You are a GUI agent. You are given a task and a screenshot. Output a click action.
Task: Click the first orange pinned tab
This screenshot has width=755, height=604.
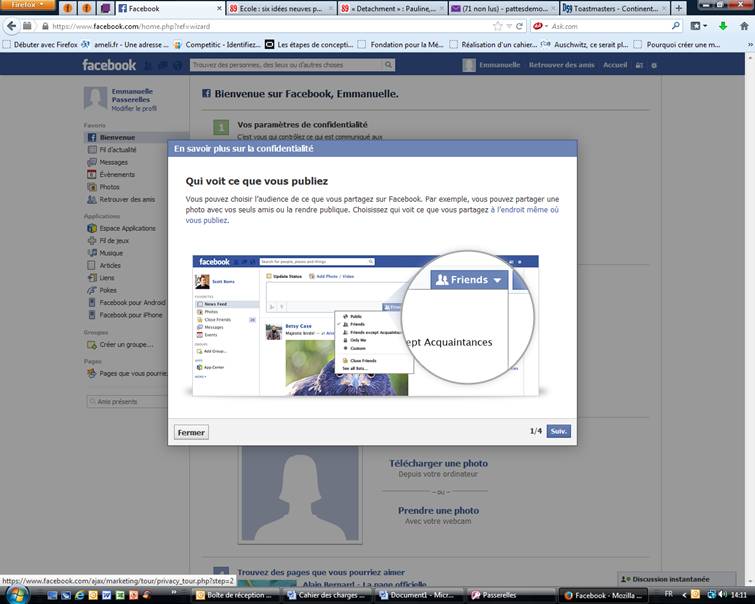click(x=68, y=8)
